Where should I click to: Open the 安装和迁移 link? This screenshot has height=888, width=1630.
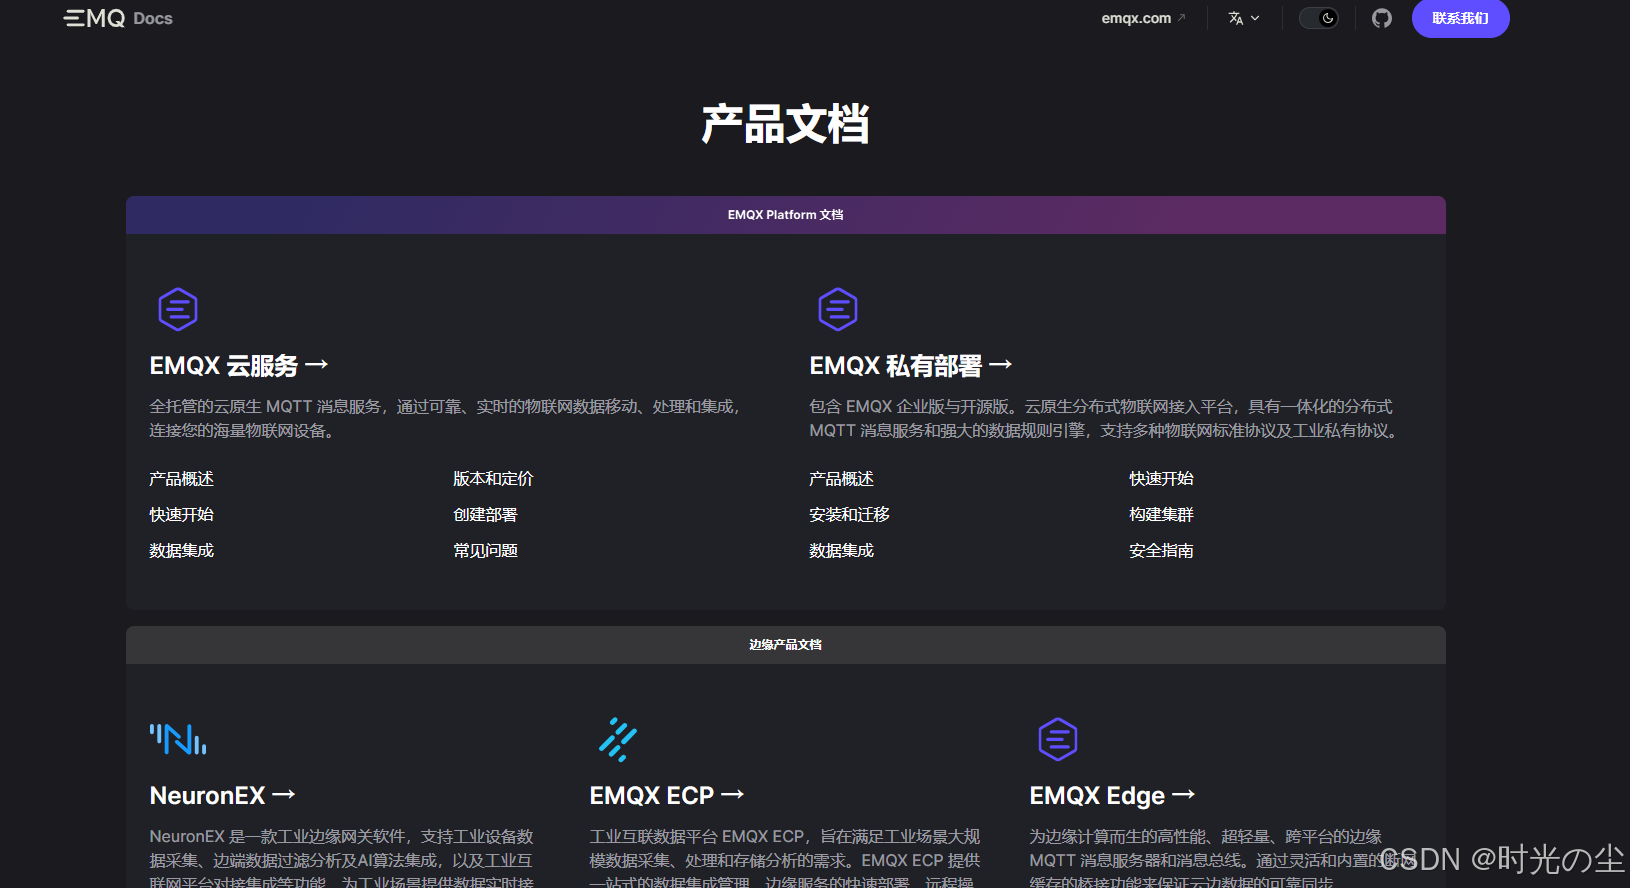pyautogui.click(x=849, y=515)
